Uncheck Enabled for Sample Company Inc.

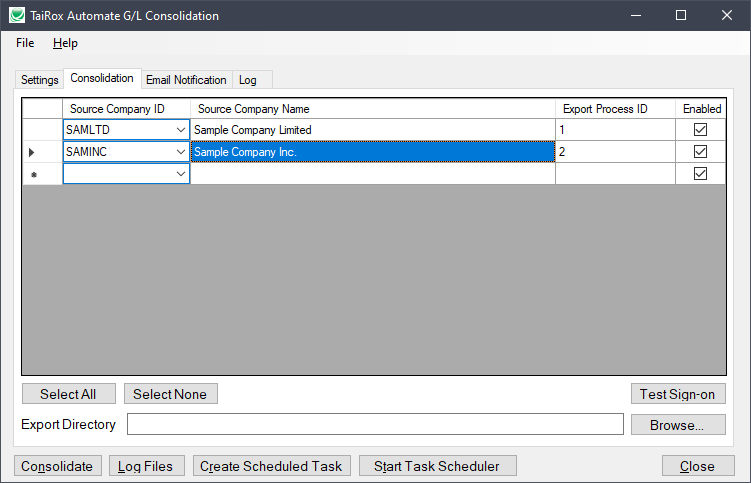(700, 151)
